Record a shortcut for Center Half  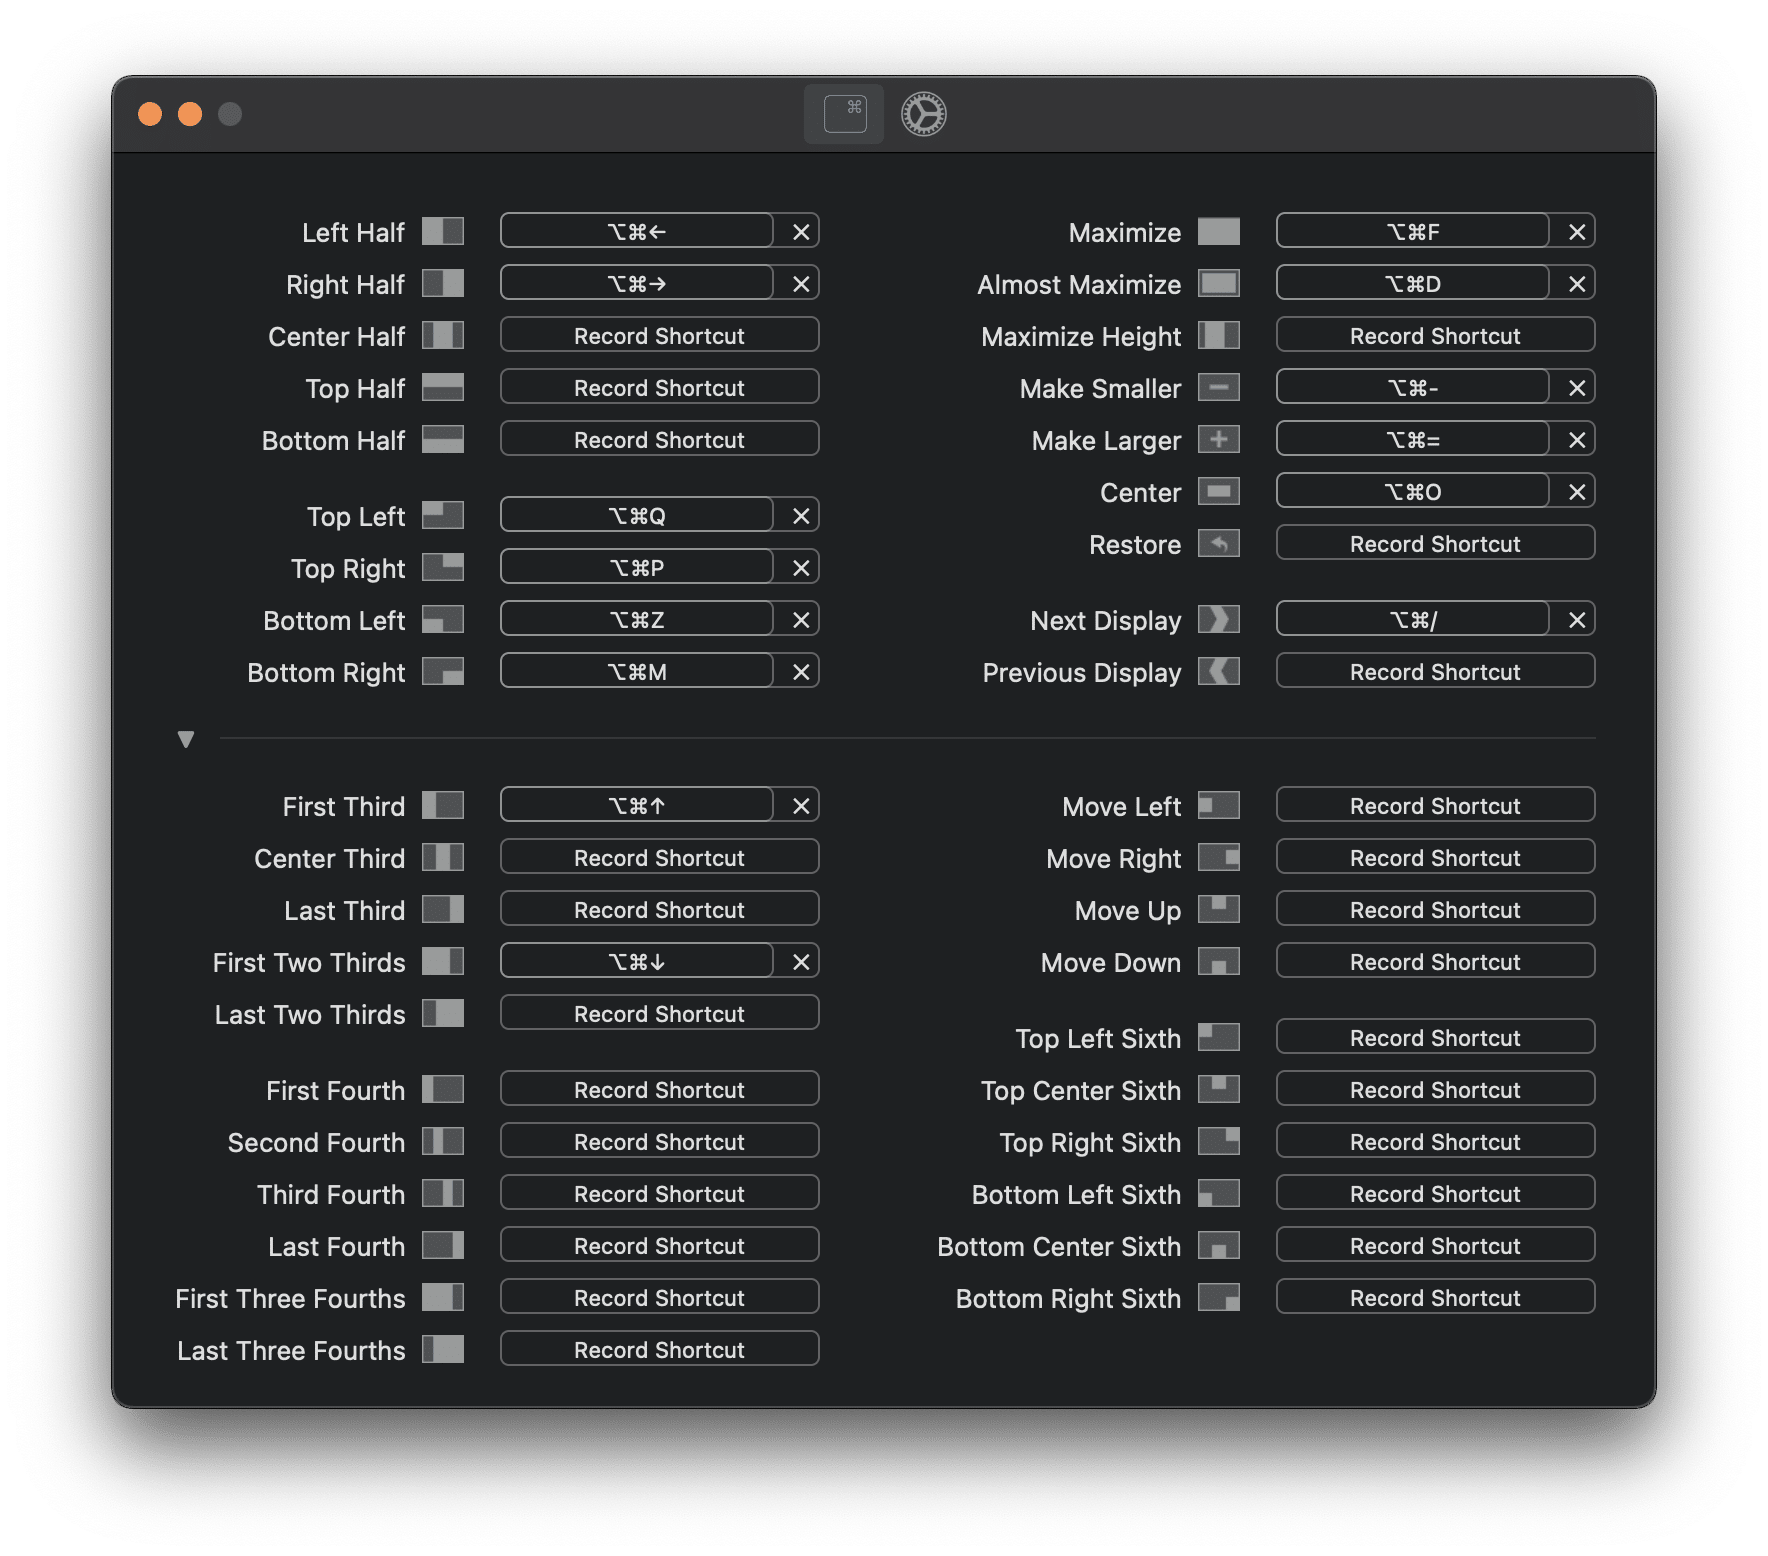pos(658,335)
